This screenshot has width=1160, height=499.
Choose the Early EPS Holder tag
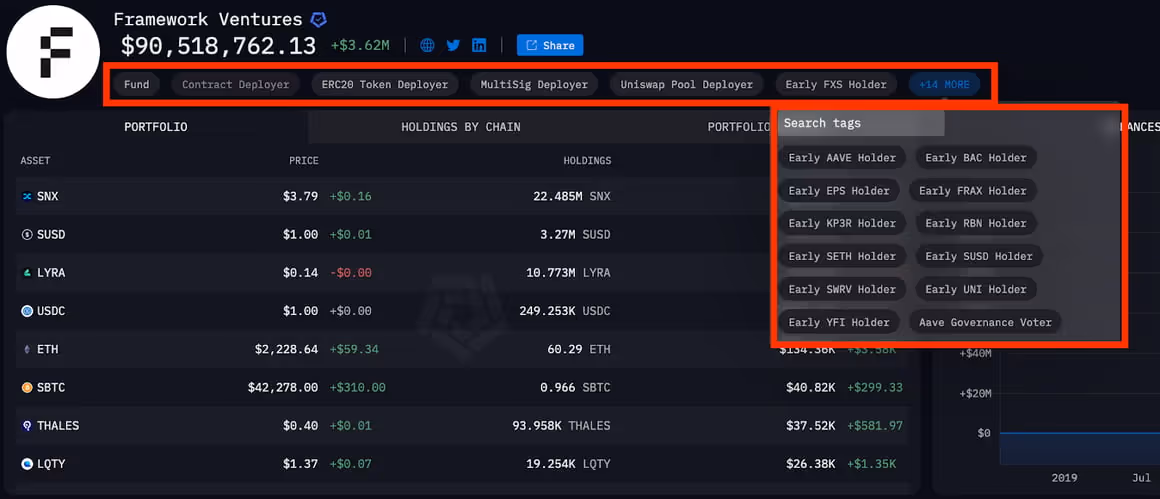[x=839, y=191]
